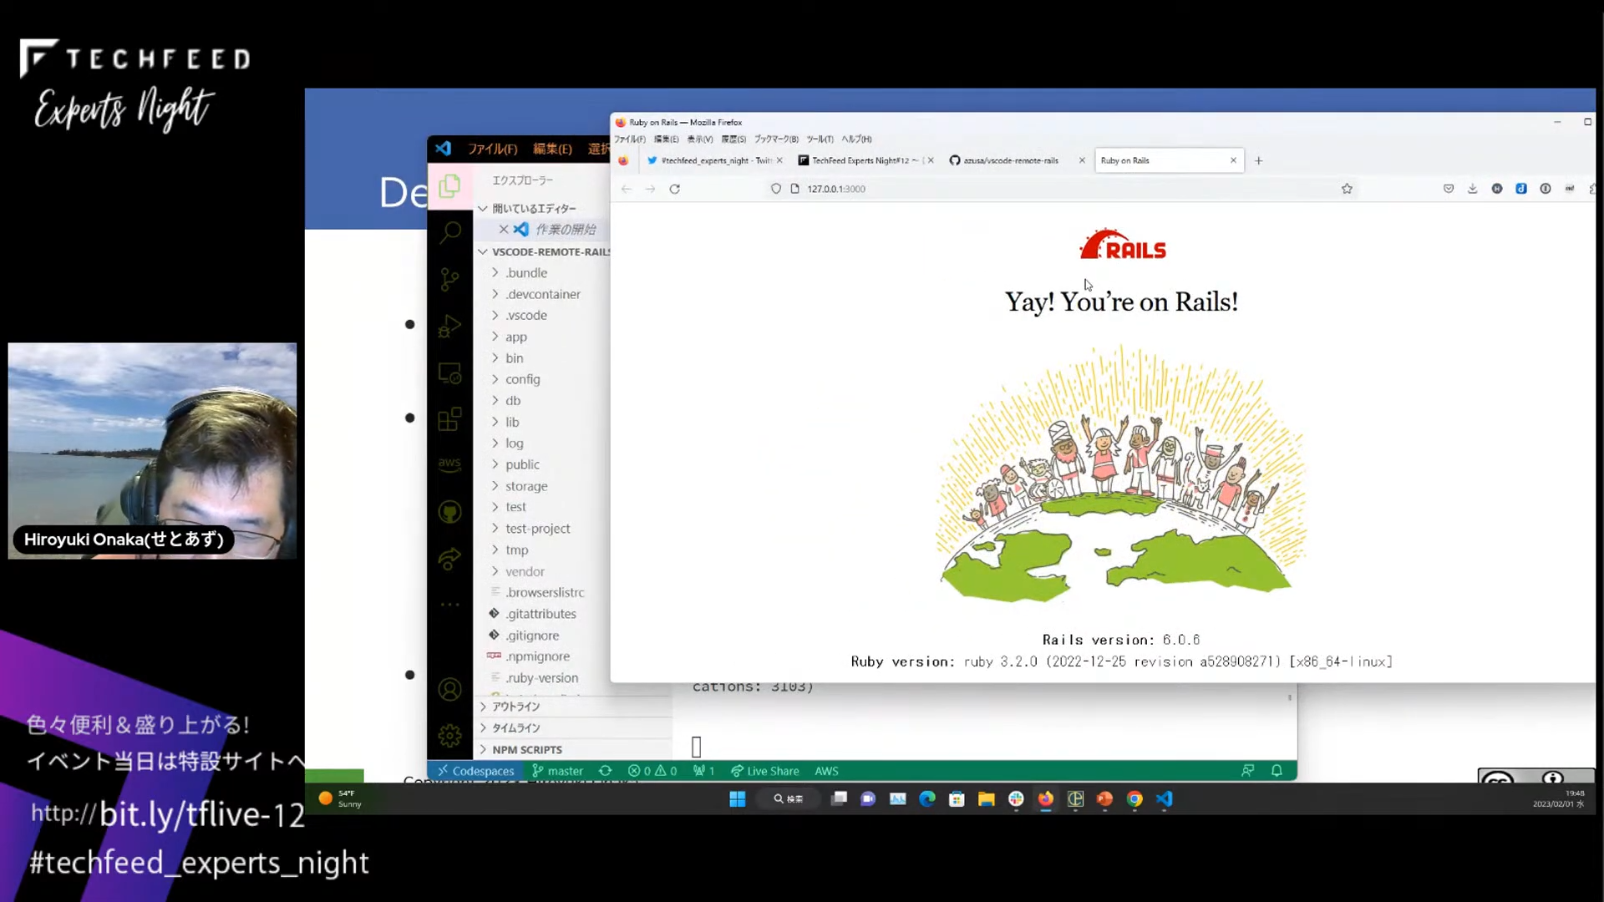This screenshot has width=1604, height=902.
Task: Click Live Share in the status bar
Action: click(765, 771)
